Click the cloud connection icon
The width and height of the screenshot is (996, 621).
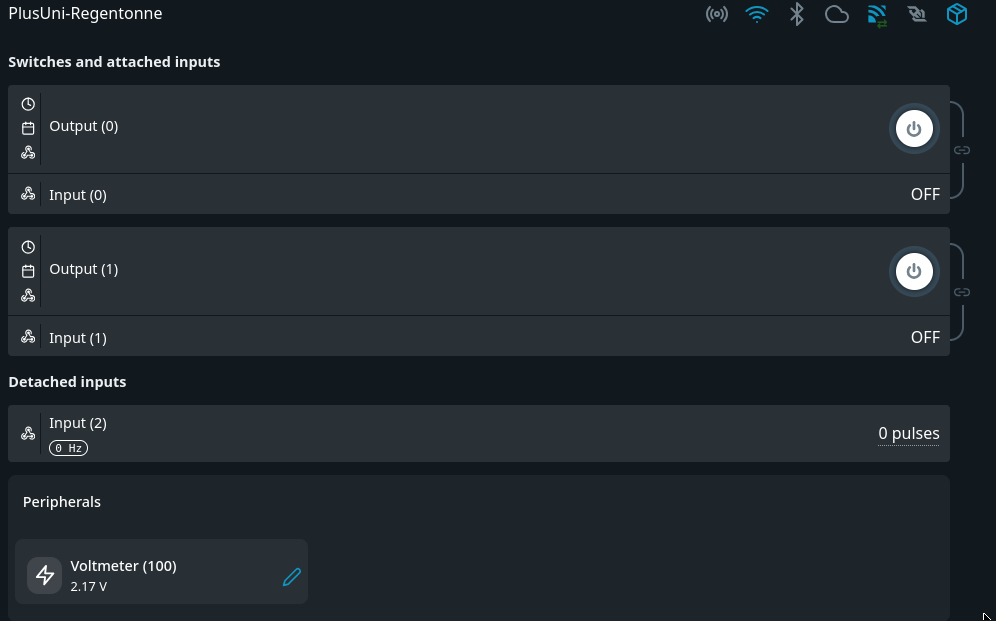(x=837, y=14)
